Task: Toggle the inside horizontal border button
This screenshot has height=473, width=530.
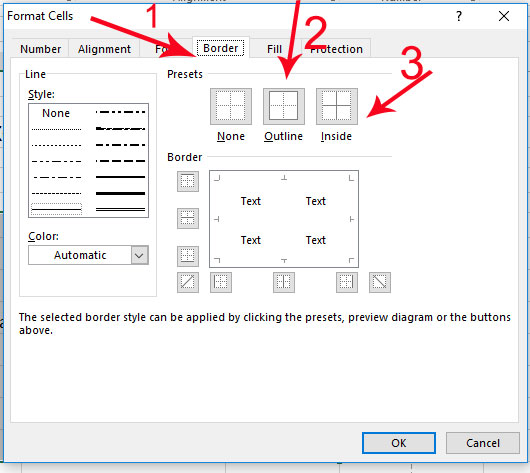Action: pos(188,218)
